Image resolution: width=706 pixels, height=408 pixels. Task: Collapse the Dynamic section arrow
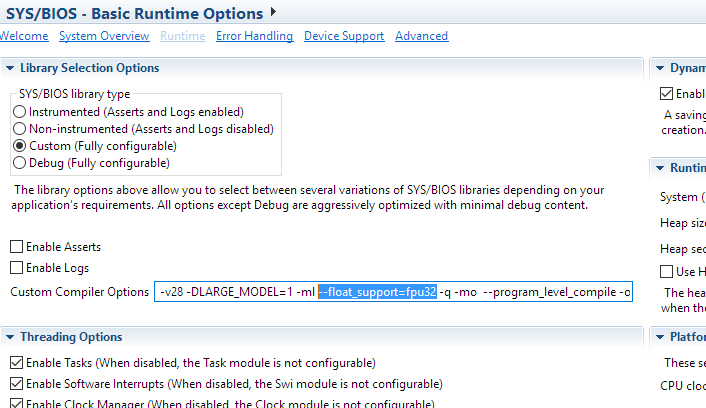coord(662,68)
